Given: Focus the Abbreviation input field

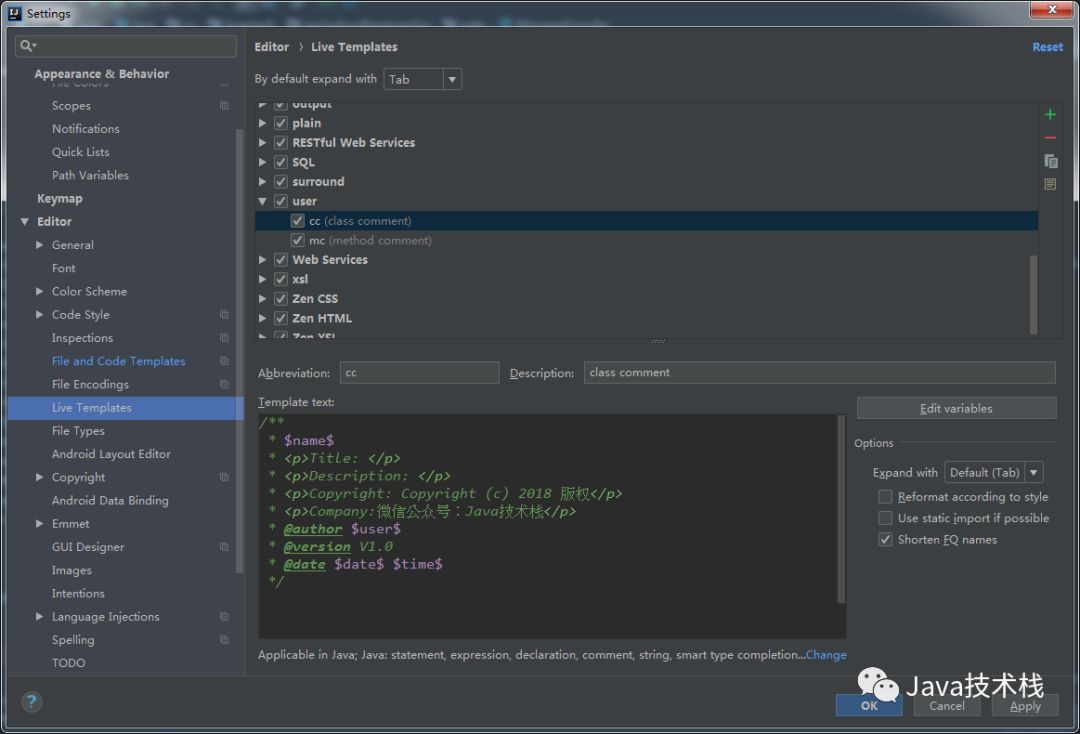Looking at the screenshot, I should [419, 373].
